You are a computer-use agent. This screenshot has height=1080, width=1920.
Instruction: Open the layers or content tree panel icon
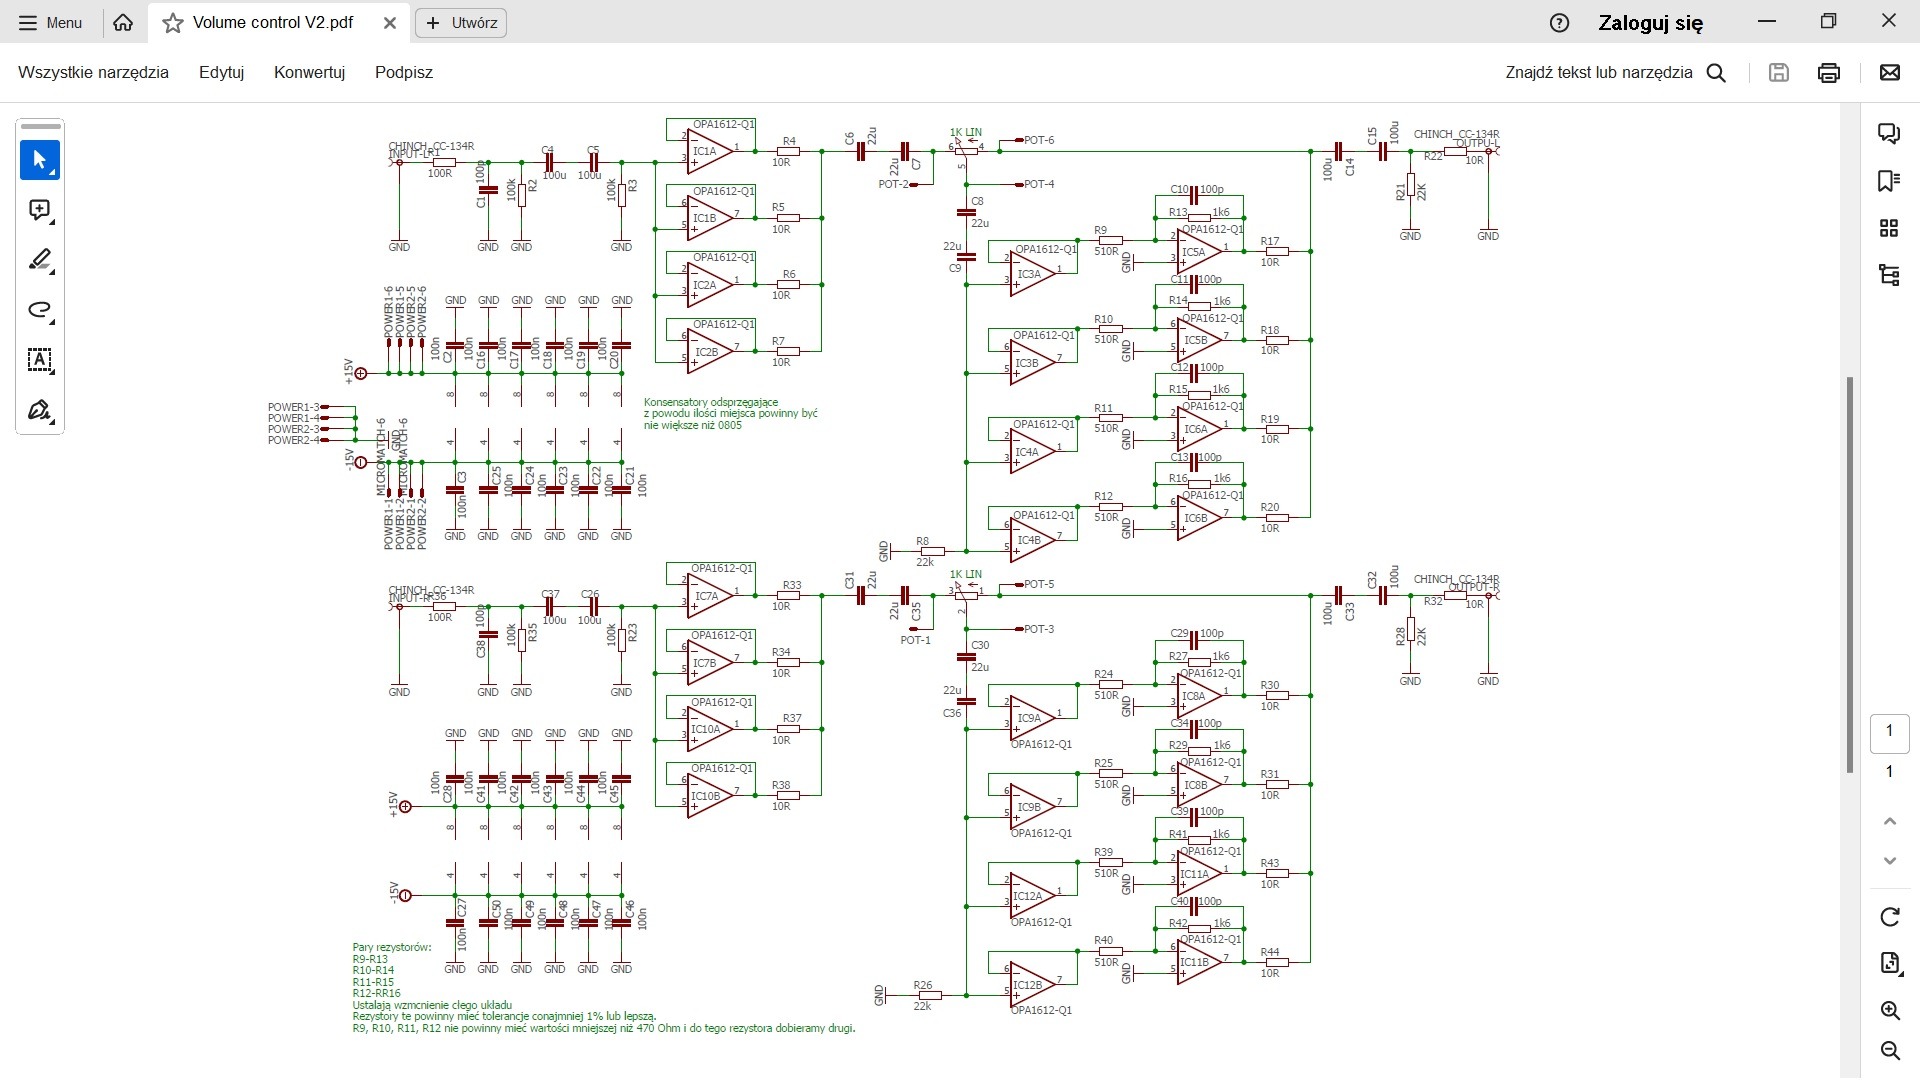click(1889, 275)
